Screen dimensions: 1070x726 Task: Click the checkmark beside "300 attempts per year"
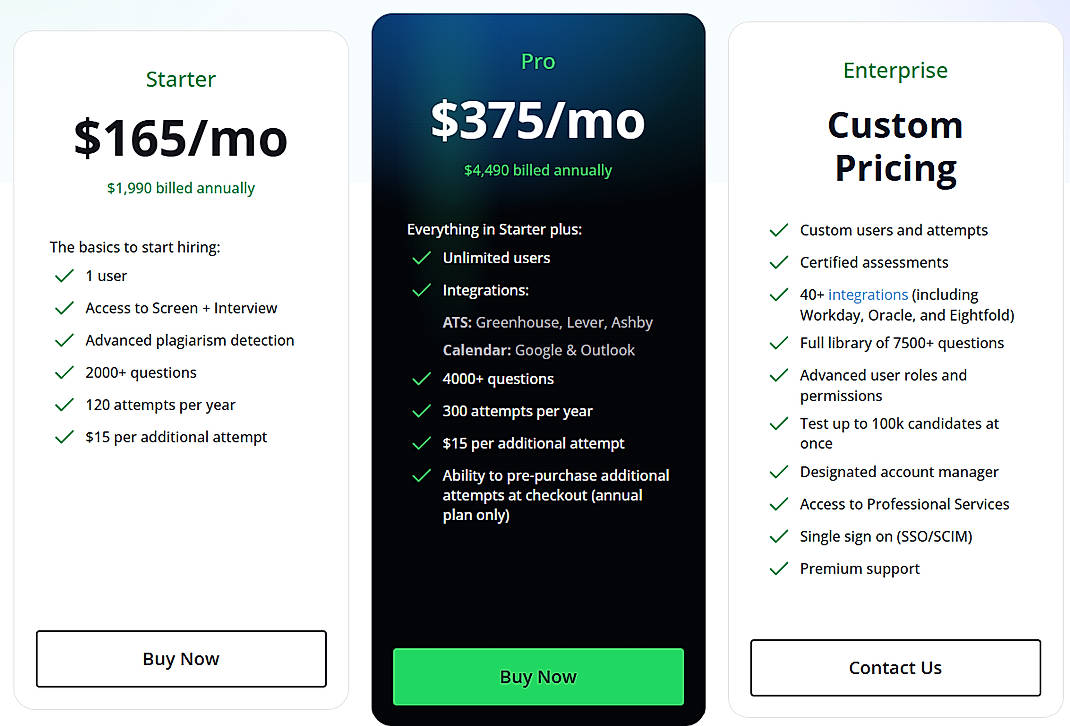point(421,411)
